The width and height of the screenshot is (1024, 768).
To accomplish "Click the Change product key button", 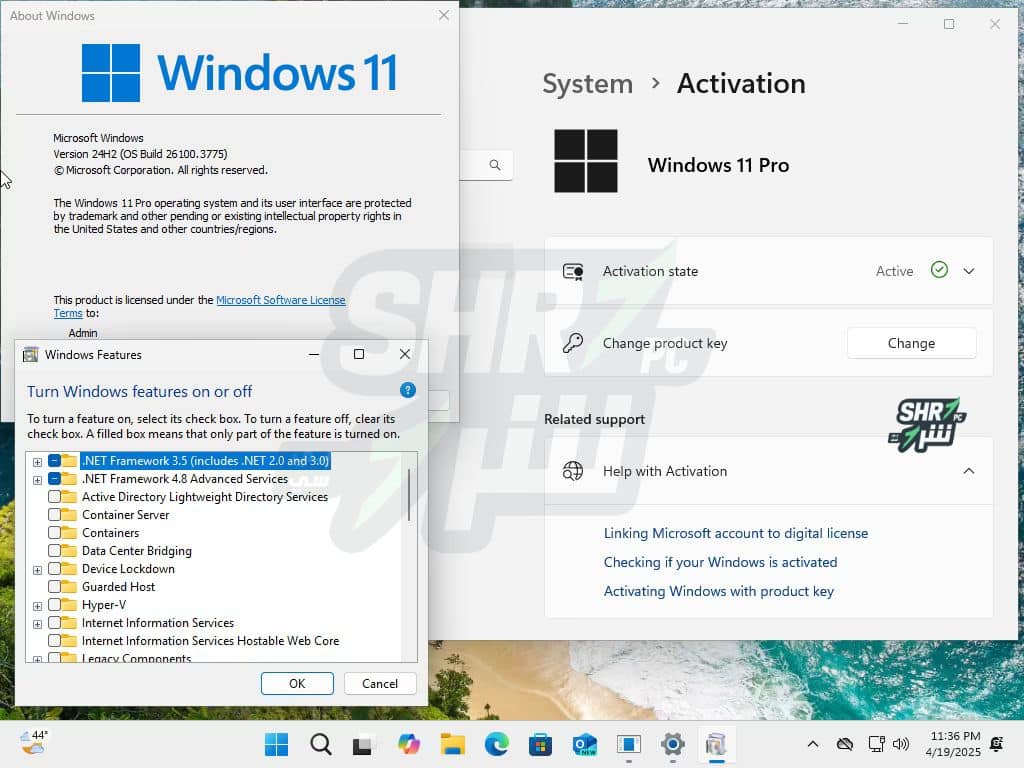I will coord(911,343).
